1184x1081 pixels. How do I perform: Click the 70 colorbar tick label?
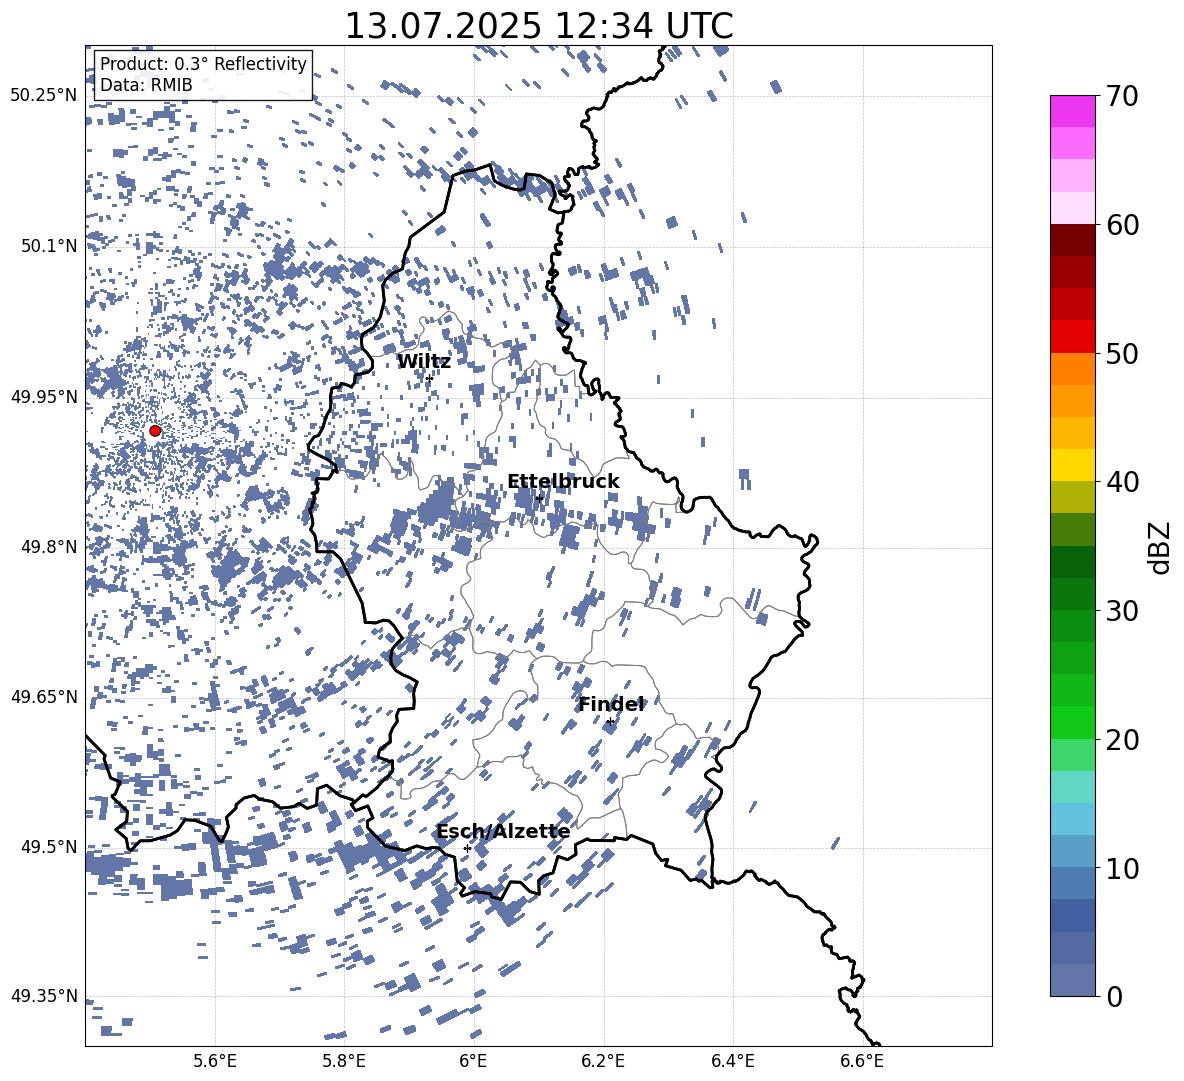(x=1122, y=97)
